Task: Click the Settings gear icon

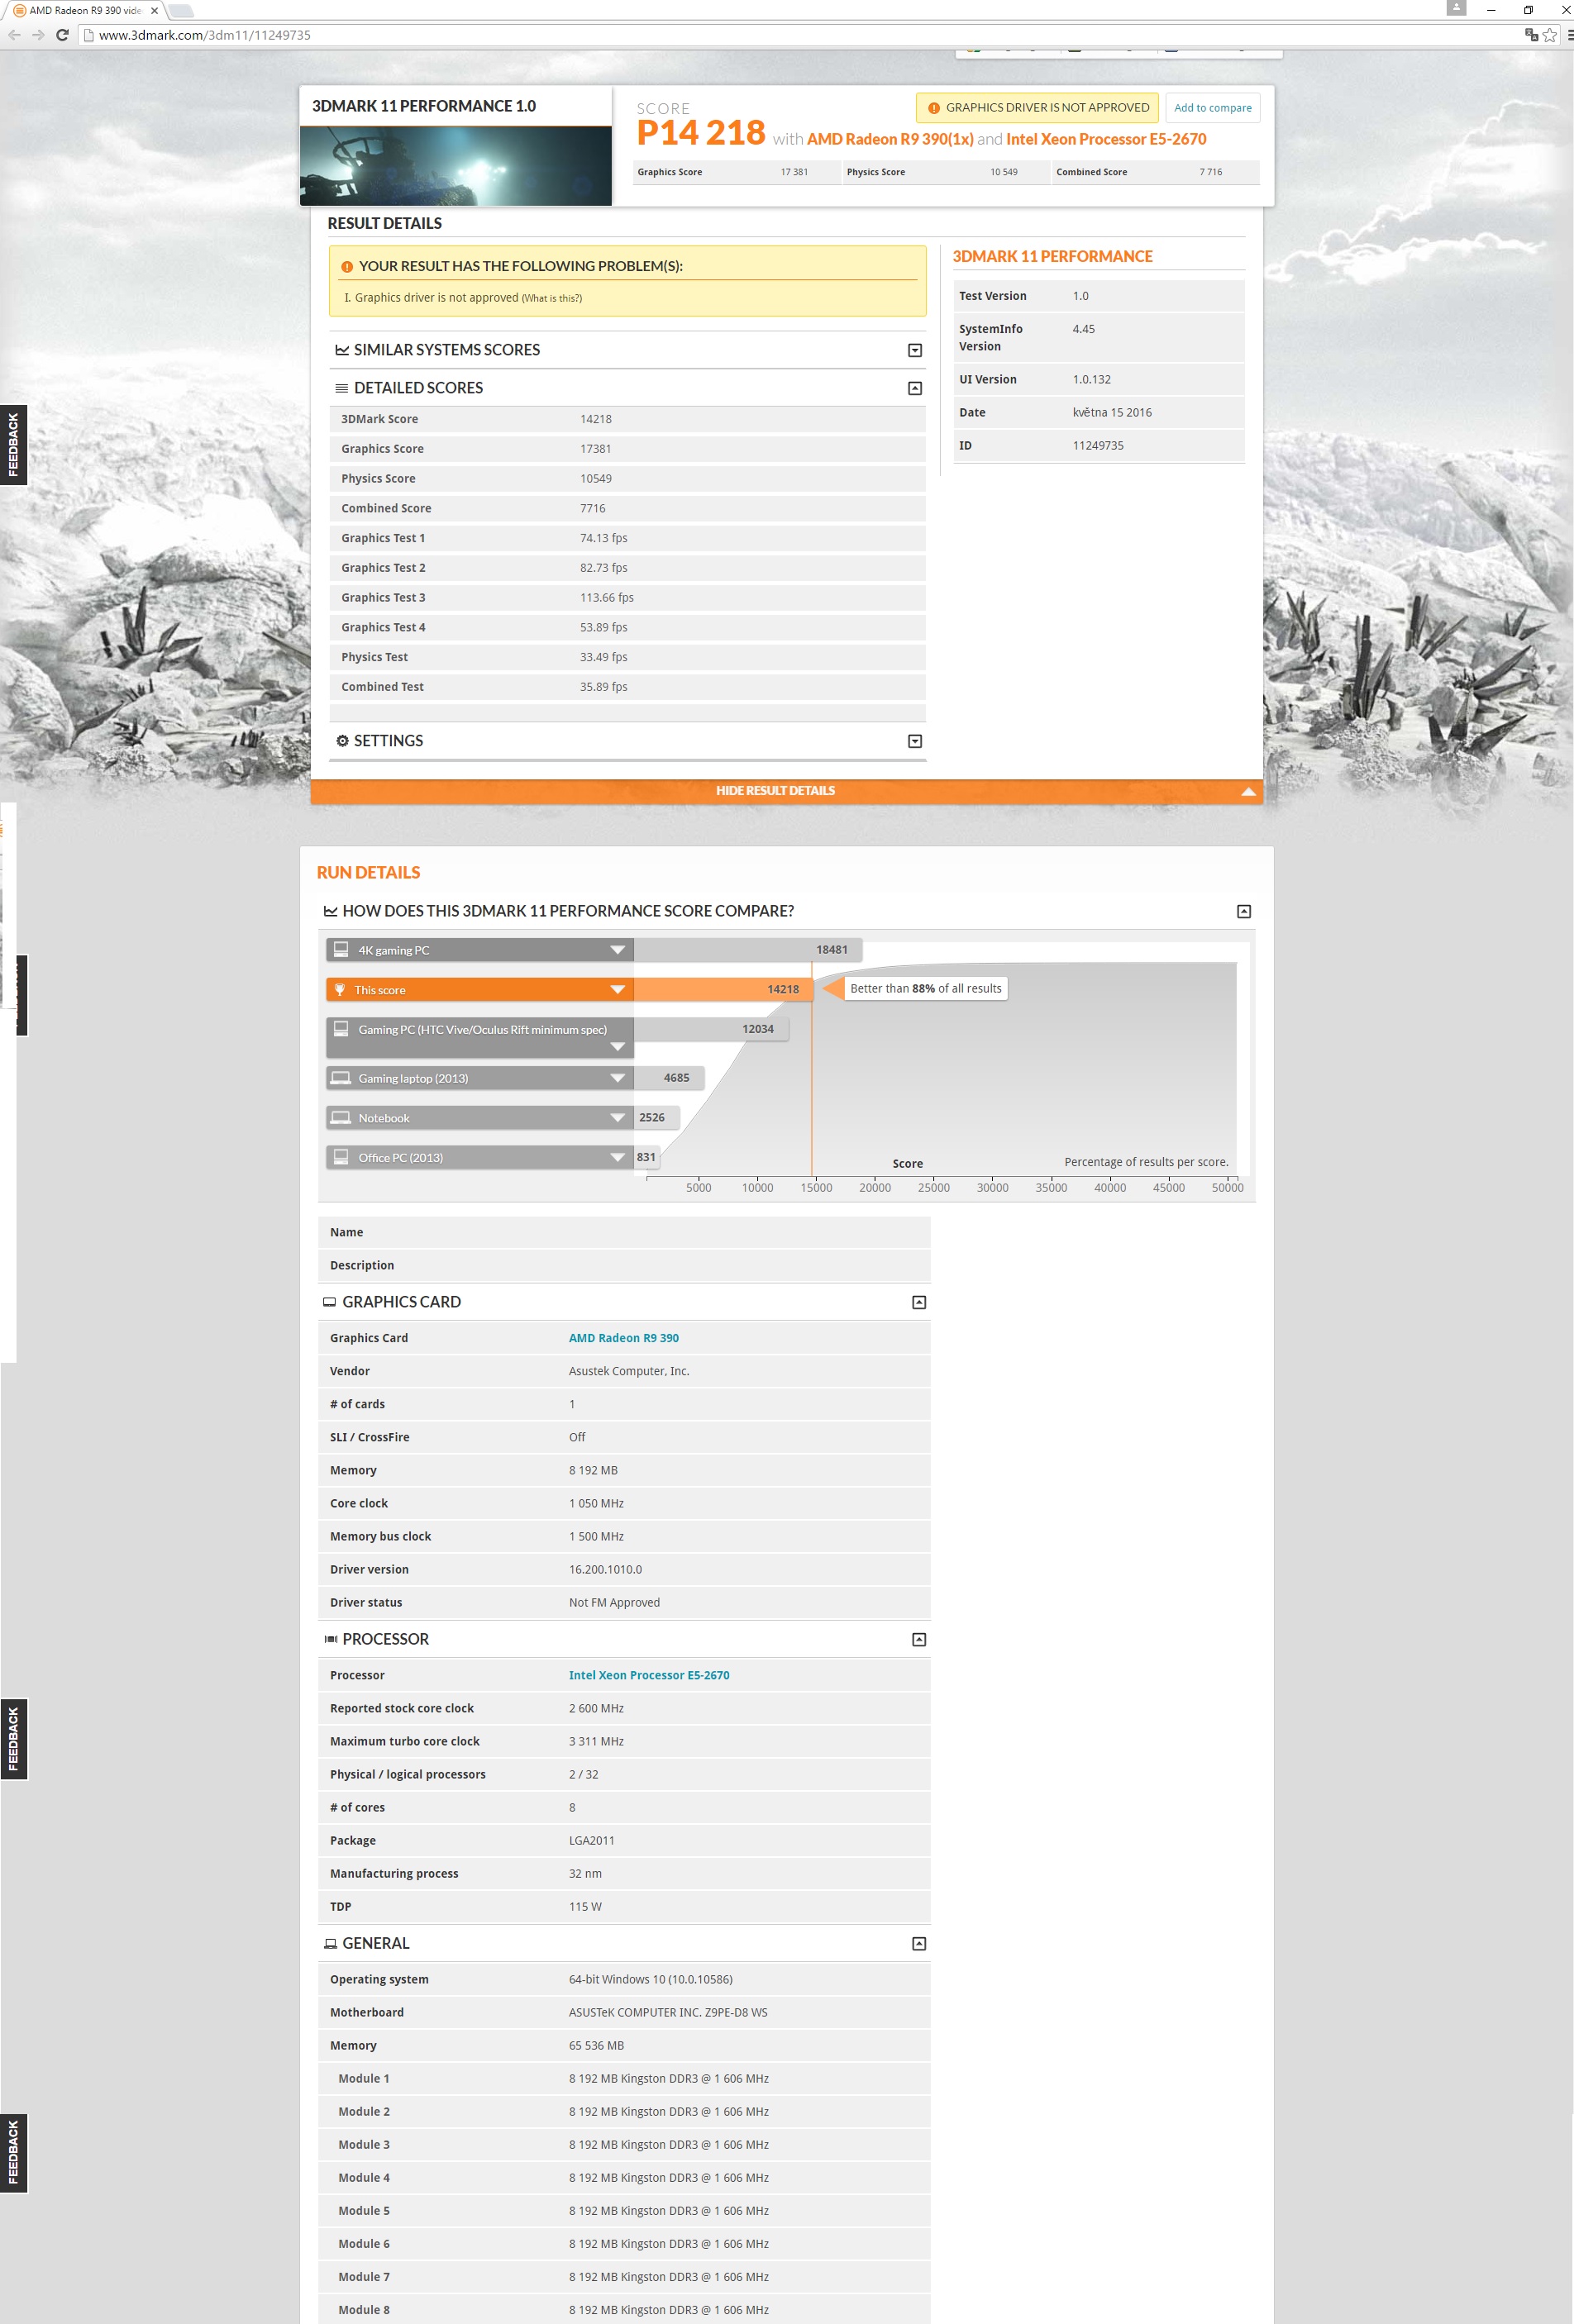Action: (342, 741)
